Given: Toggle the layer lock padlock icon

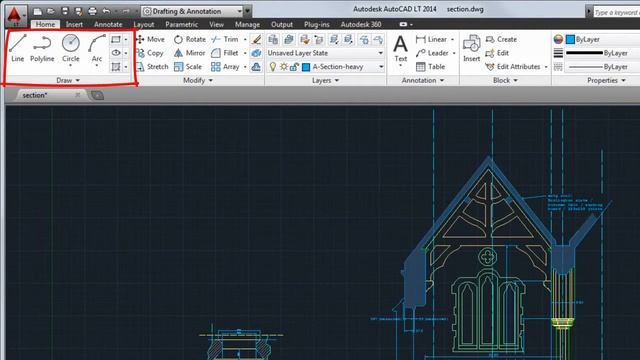Looking at the screenshot, I should [x=294, y=67].
